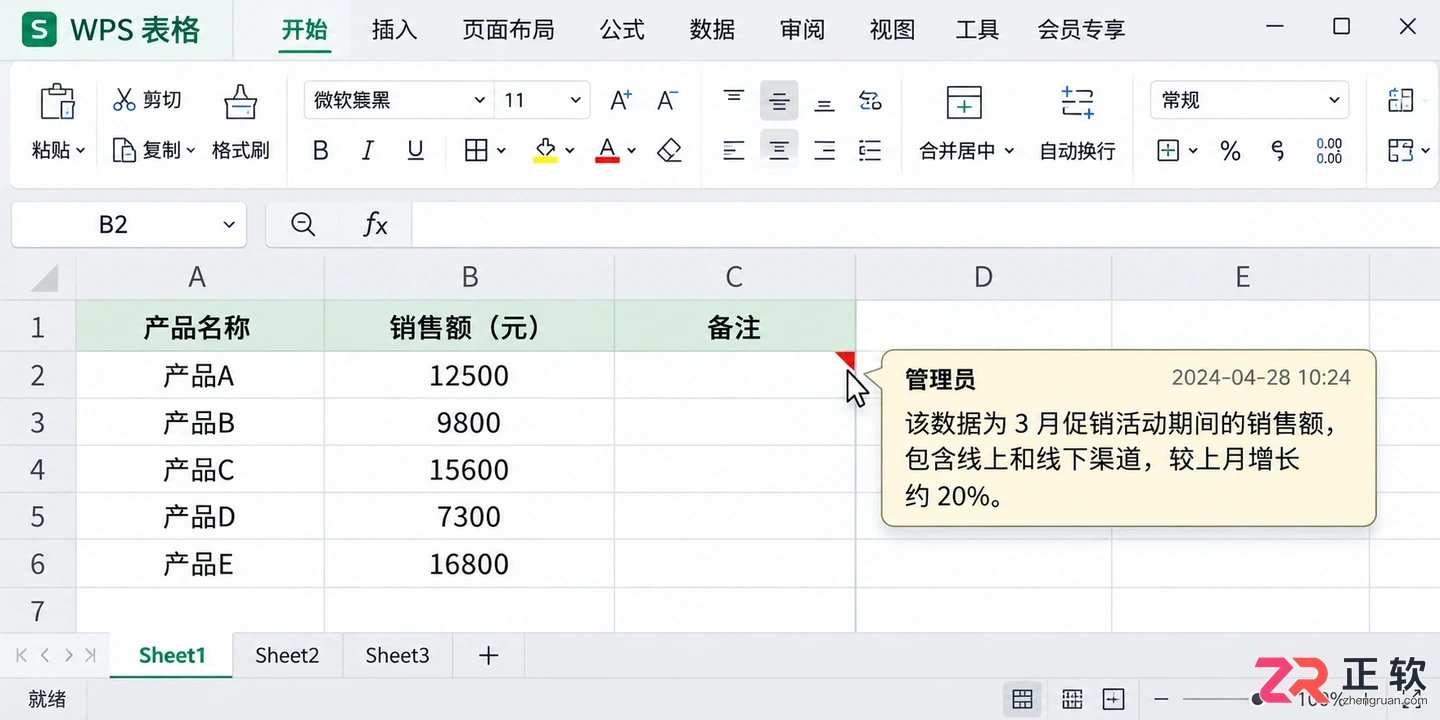1440x720 pixels.
Task: Switch to the Sheet3 tab
Action: click(x=397, y=656)
